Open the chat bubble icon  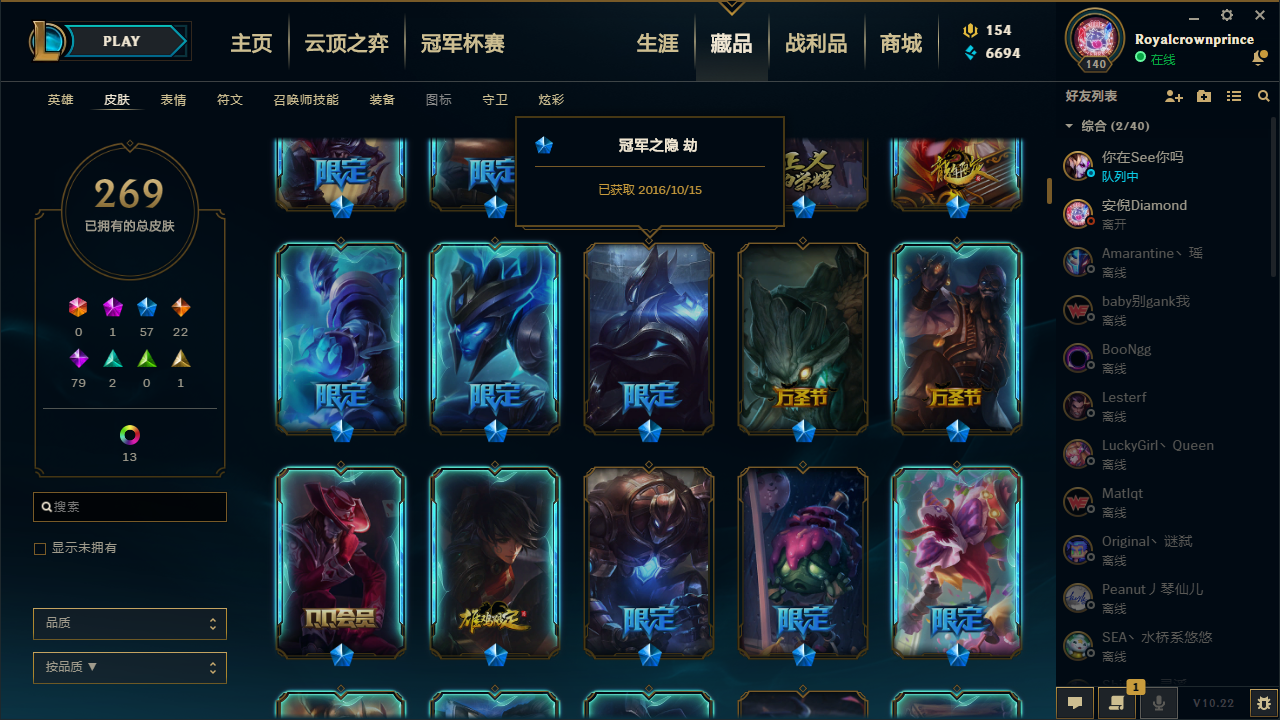point(1075,703)
